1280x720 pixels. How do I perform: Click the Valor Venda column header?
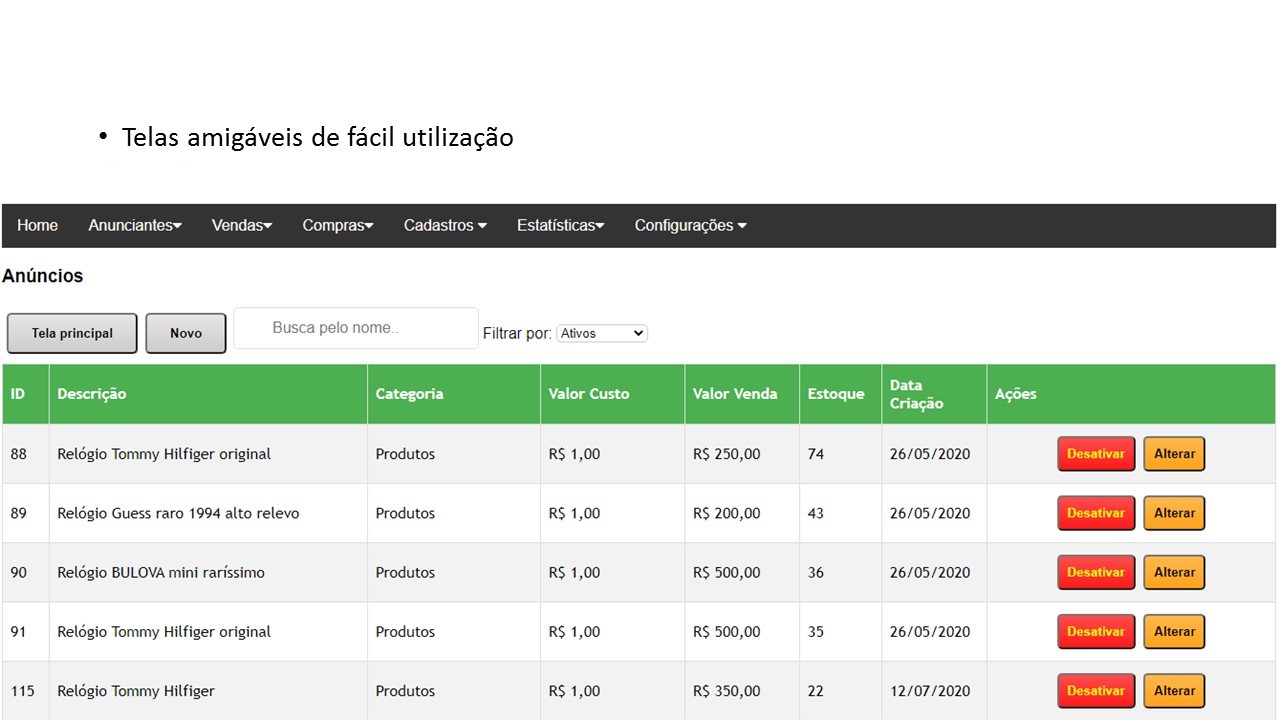coord(734,394)
